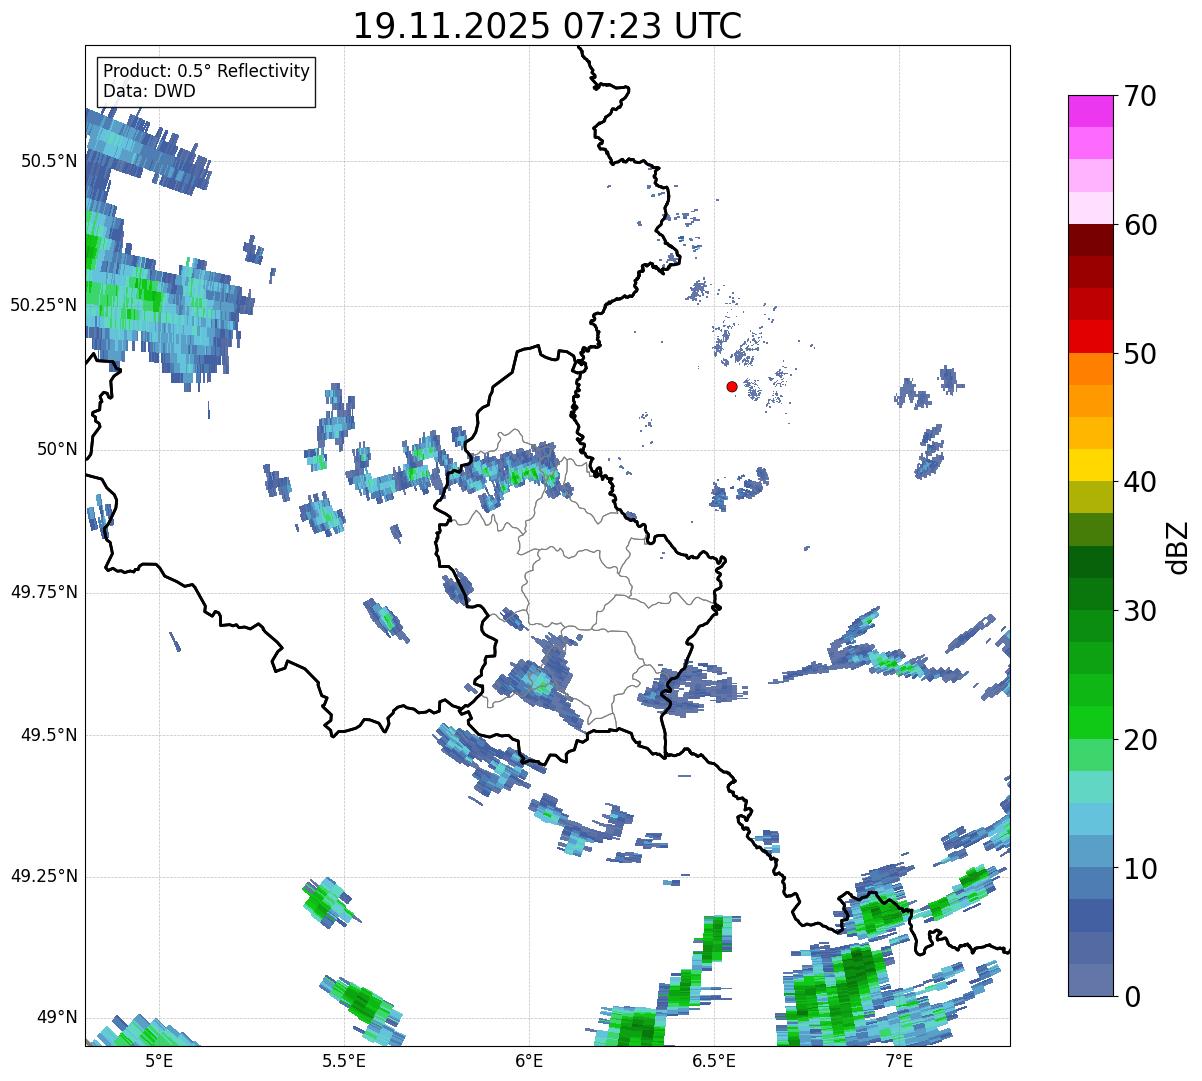
Task: Click the yellow swatch at 40 dBZ
Action: pos(1090,465)
